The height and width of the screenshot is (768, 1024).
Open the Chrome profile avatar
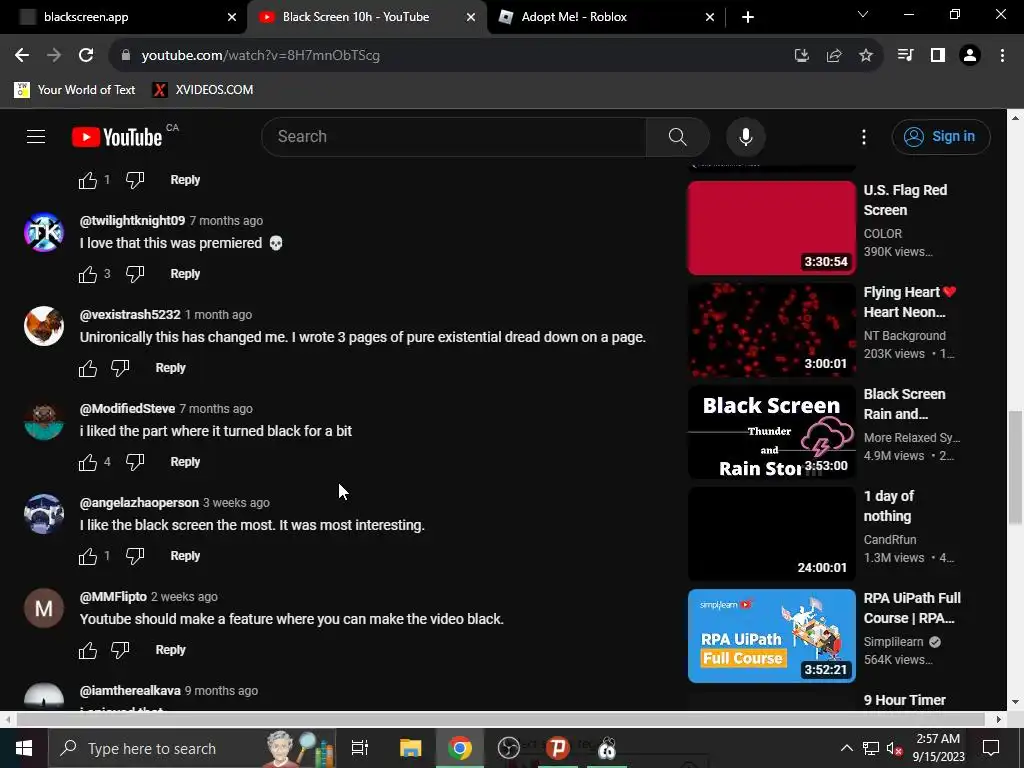[x=970, y=55]
